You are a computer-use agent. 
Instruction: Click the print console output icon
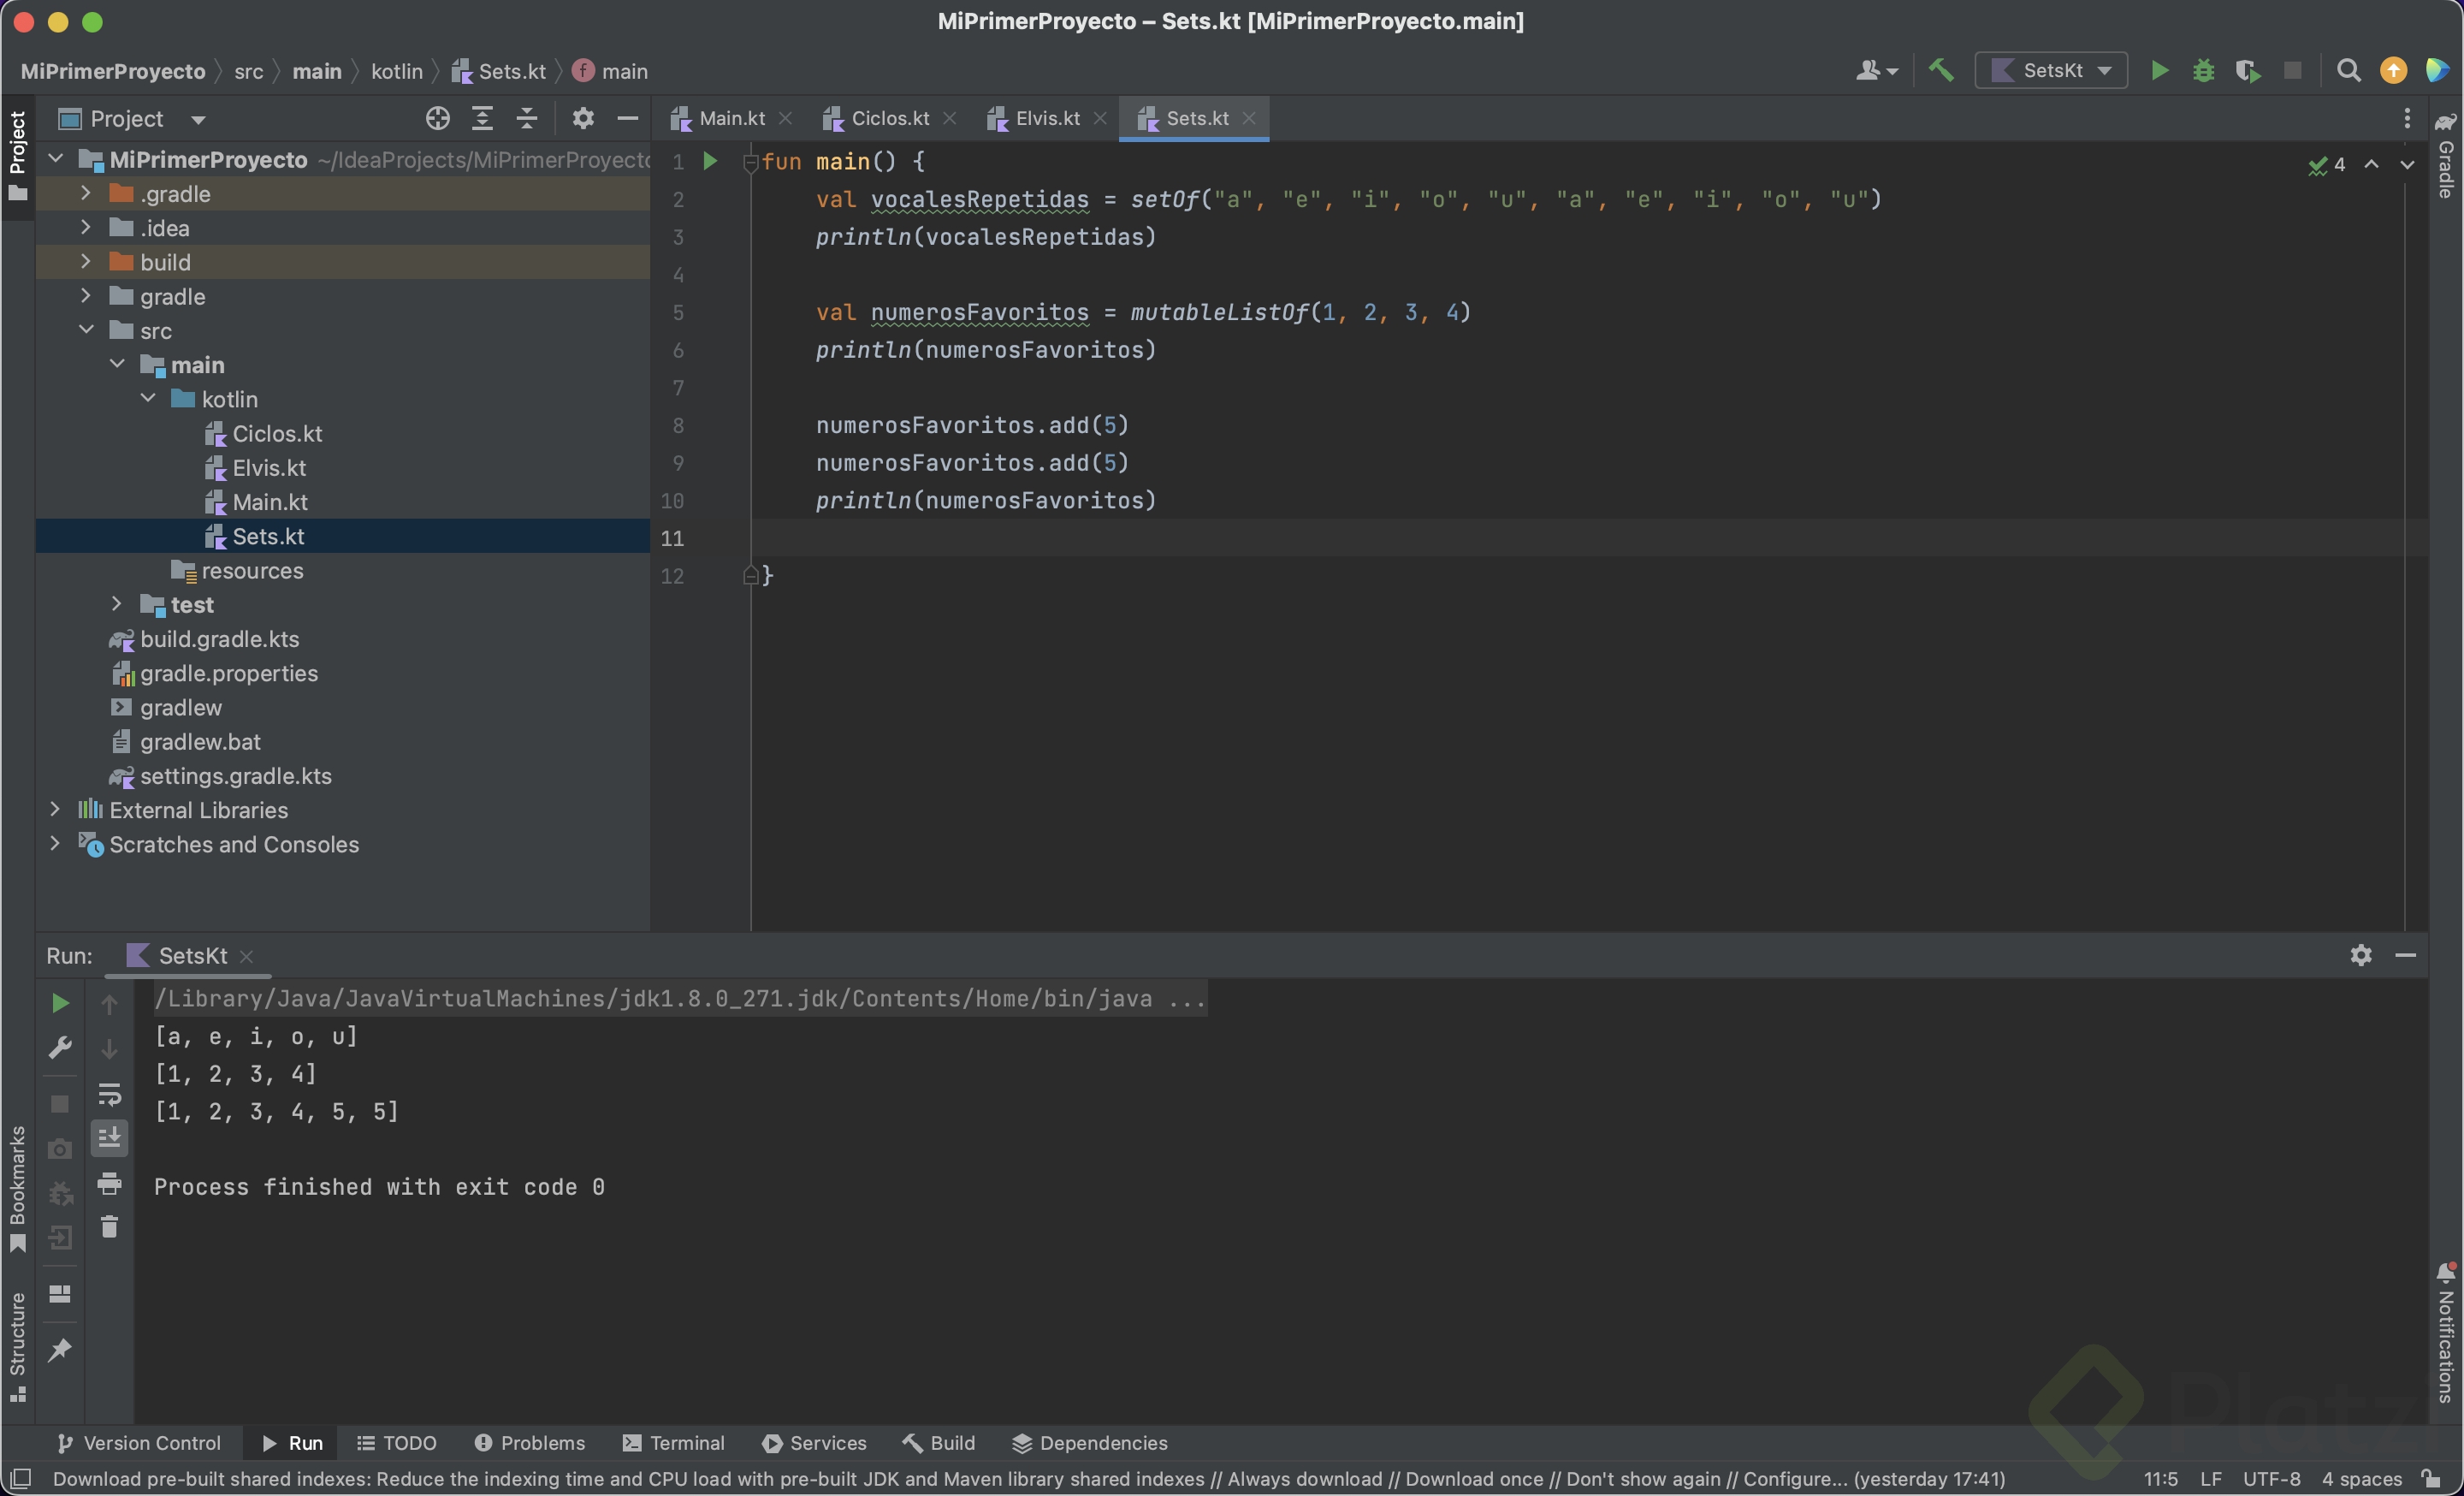pos(110,1184)
